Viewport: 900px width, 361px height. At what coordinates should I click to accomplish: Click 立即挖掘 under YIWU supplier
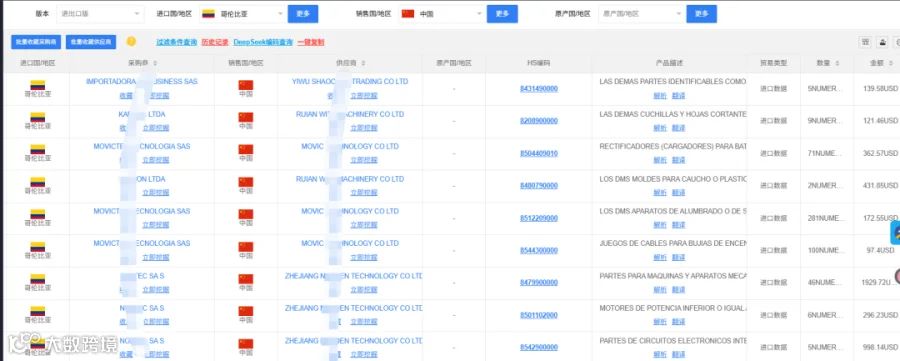pyautogui.click(x=364, y=96)
